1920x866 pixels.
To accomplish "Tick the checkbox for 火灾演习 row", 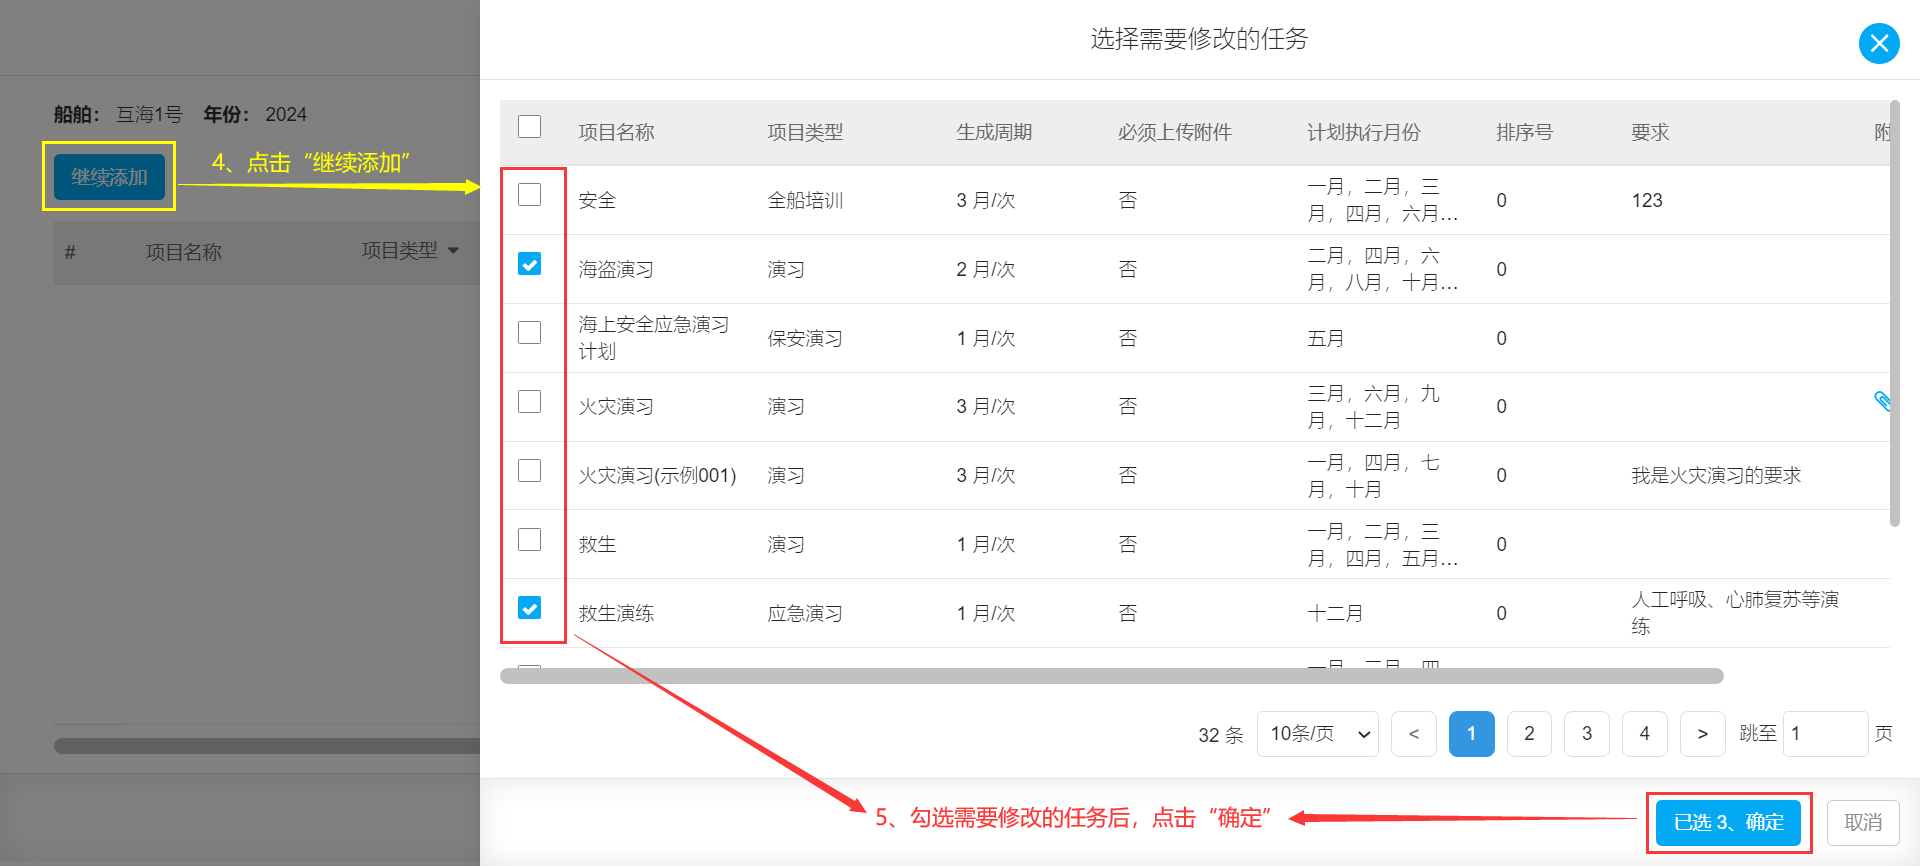I will point(529,401).
